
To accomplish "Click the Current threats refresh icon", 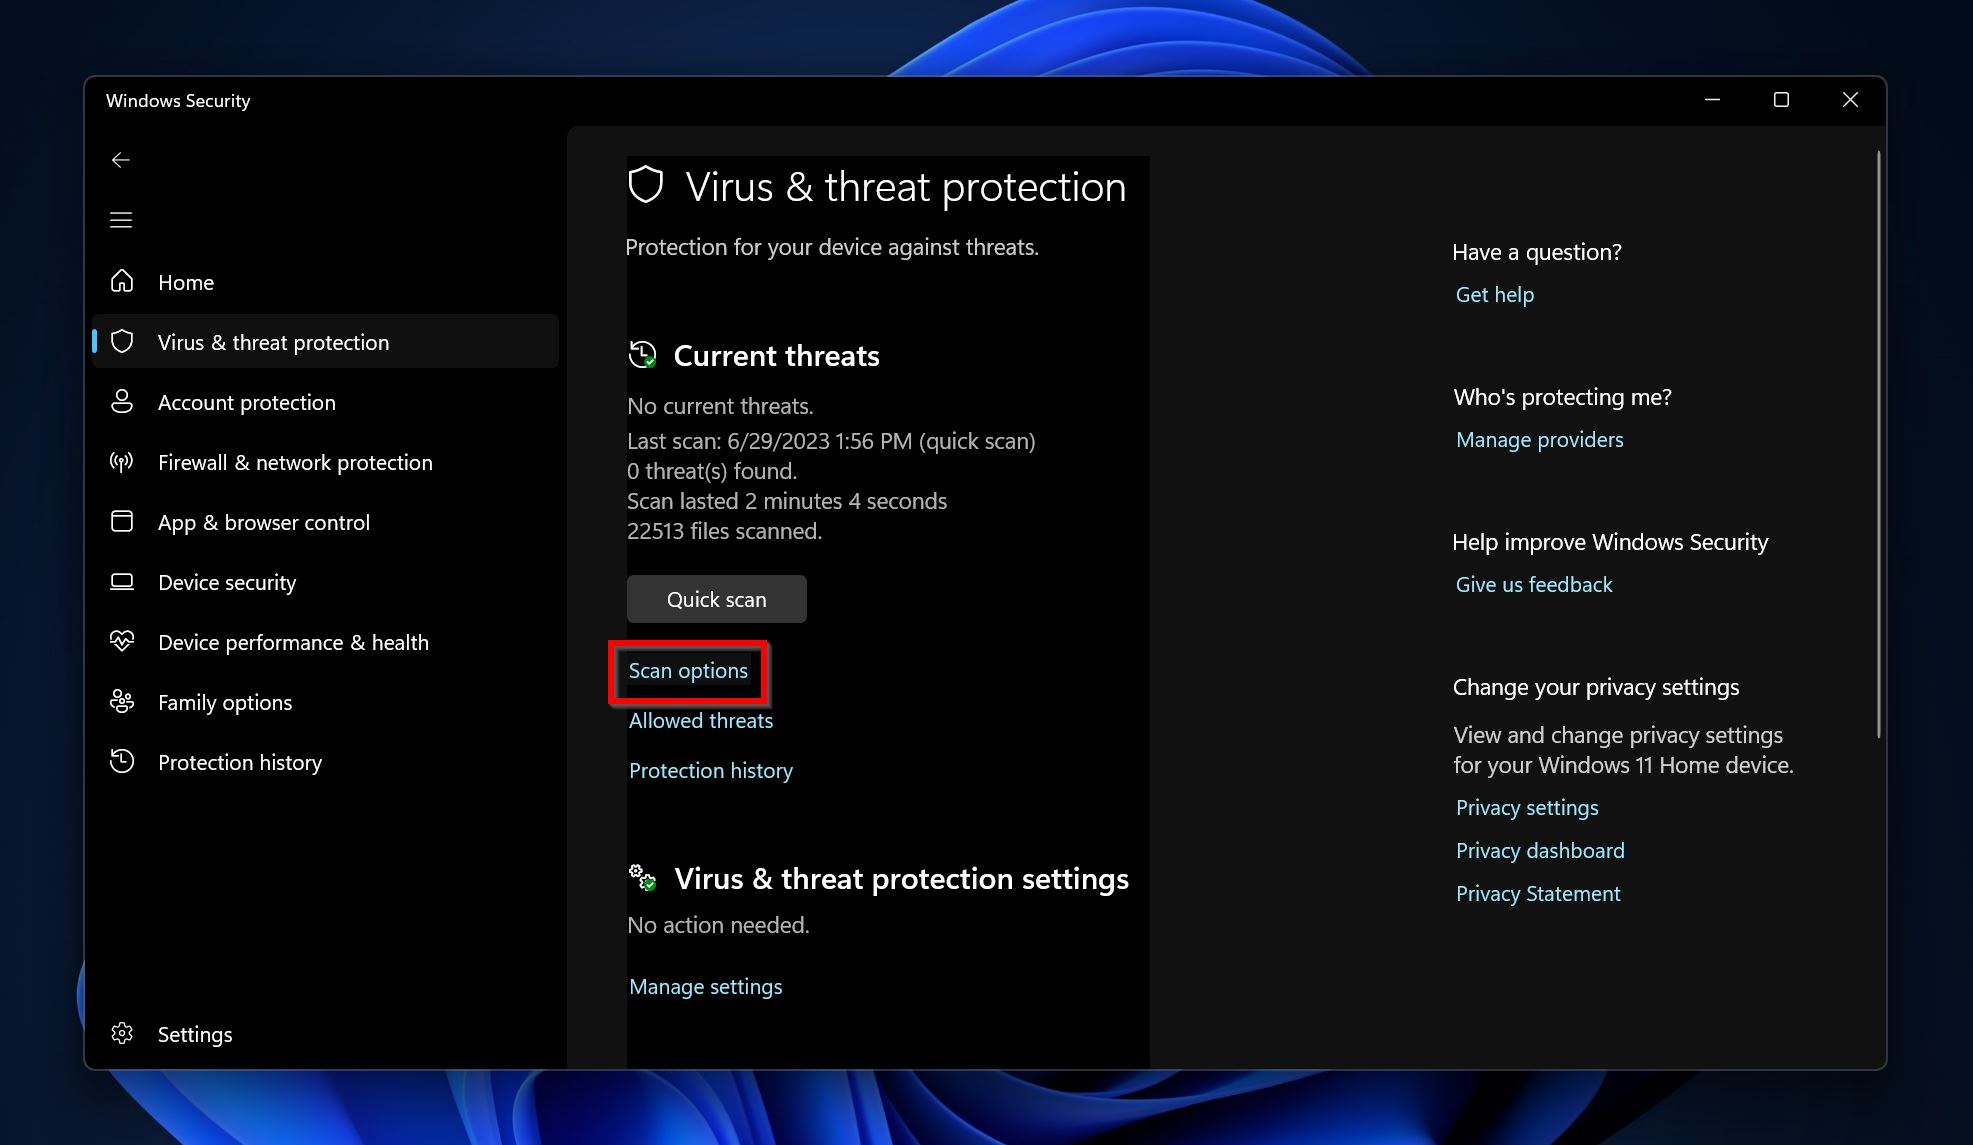I will pyautogui.click(x=643, y=356).
